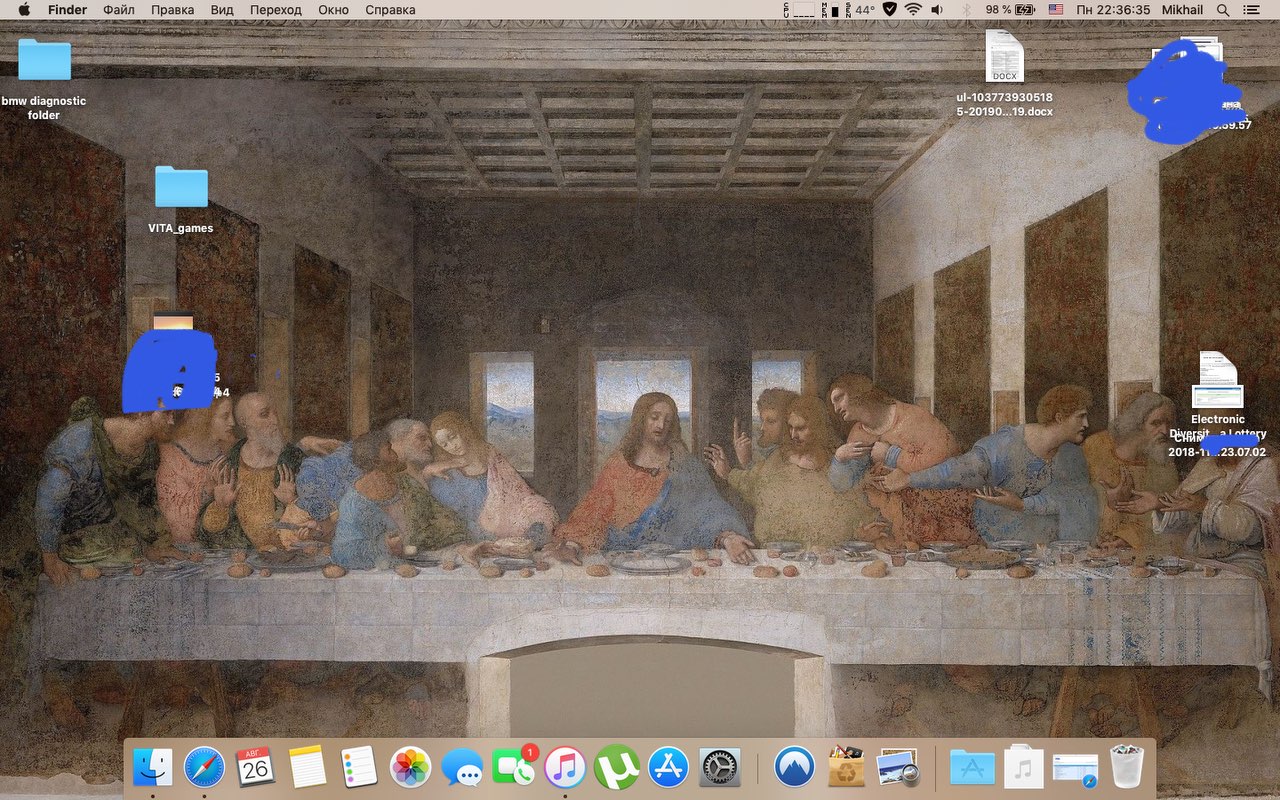This screenshot has width=1280, height=800.
Task: Open the US flag input source menu
Action: pyautogui.click(x=1056, y=9)
